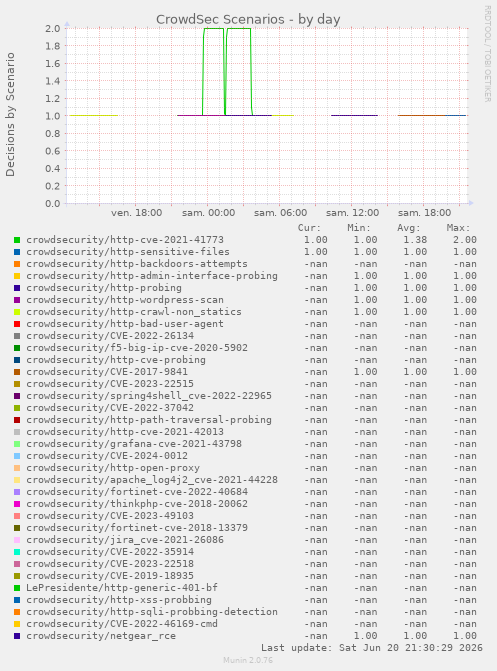Click the sam. 18:00 time axis label
Image resolution: width=497 pixels, height=671 pixels.
[x=424, y=213]
